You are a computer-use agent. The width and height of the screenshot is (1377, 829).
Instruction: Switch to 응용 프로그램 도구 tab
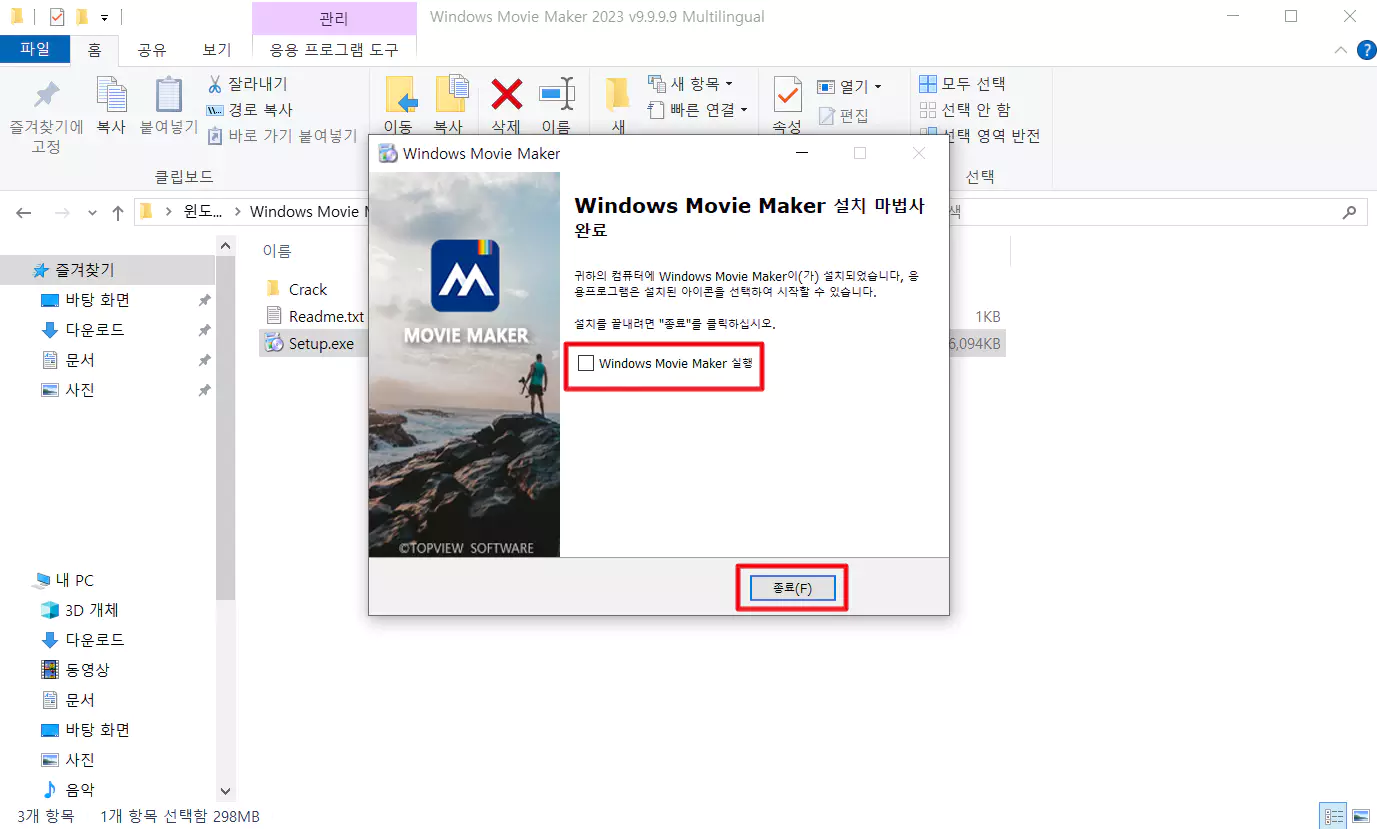click(x=334, y=50)
